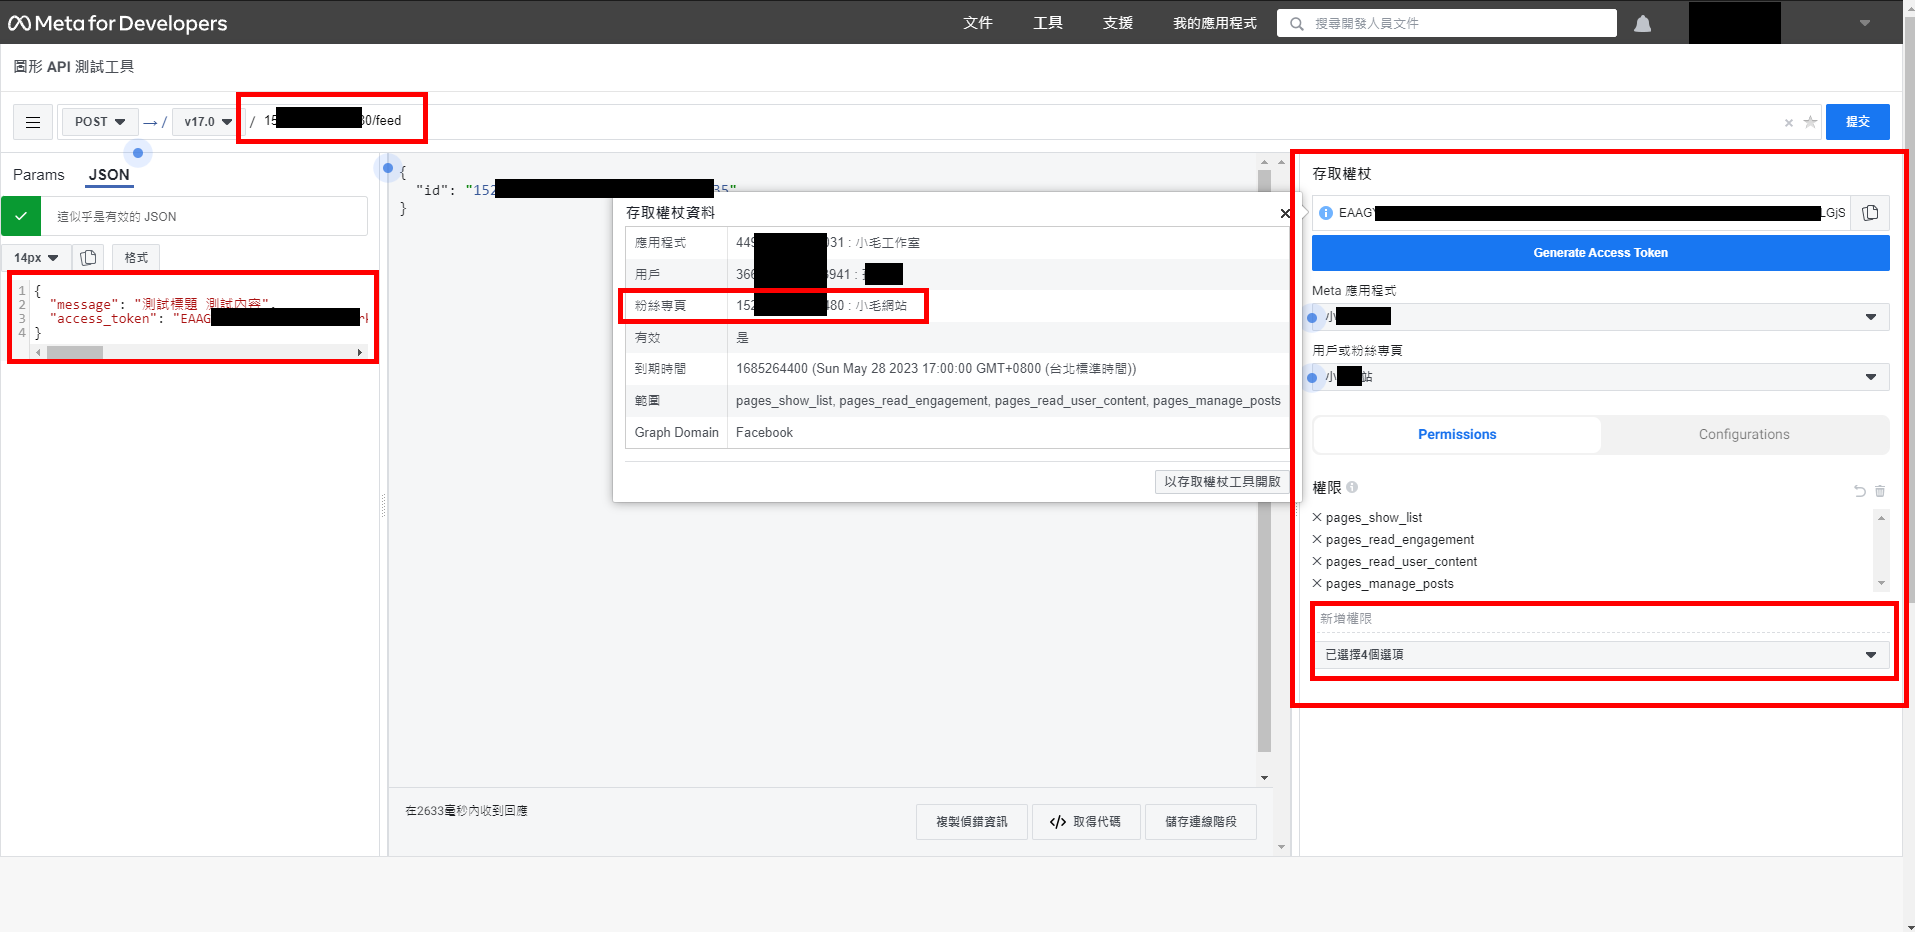
Task: Click the developer docs search field
Action: [1446, 23]
